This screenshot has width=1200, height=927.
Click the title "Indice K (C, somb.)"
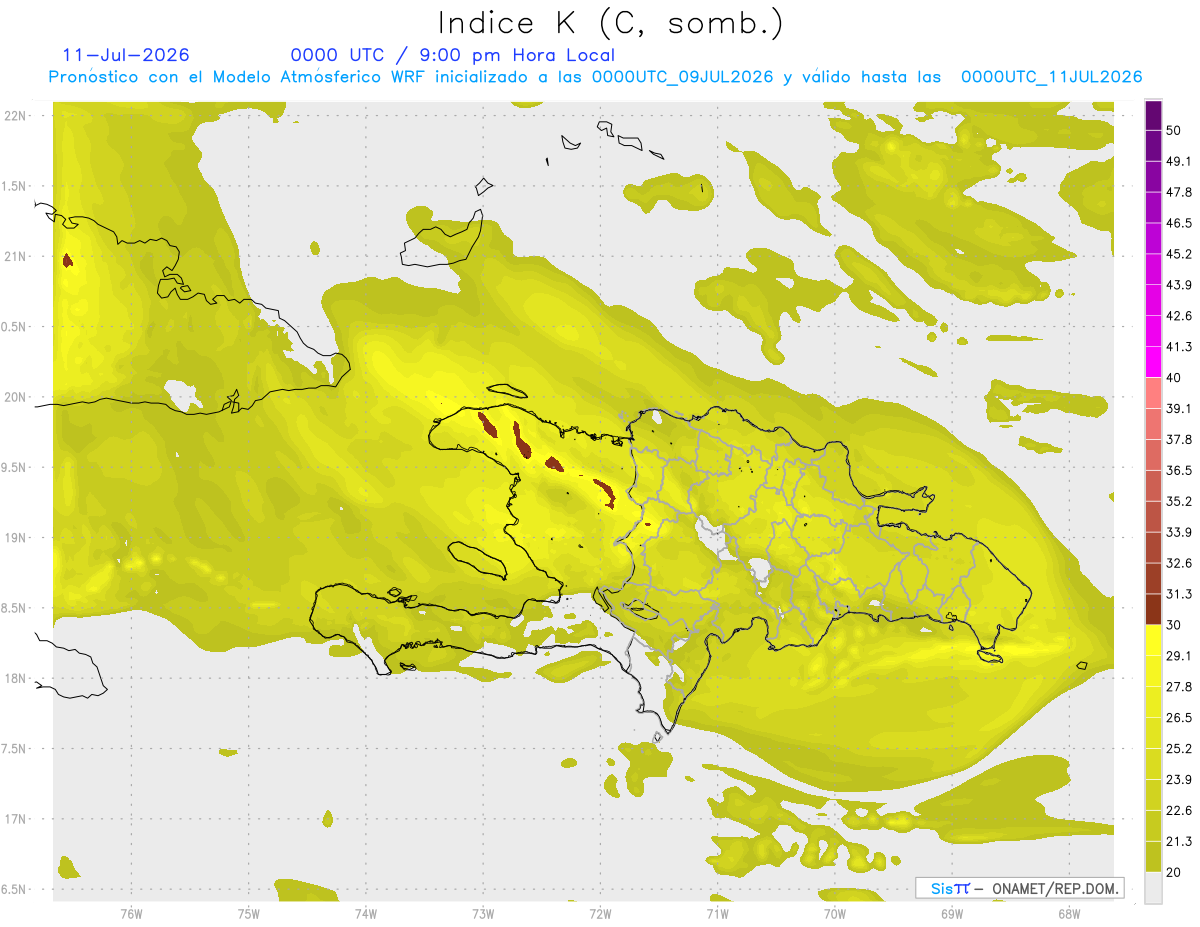tap(611, 23)
